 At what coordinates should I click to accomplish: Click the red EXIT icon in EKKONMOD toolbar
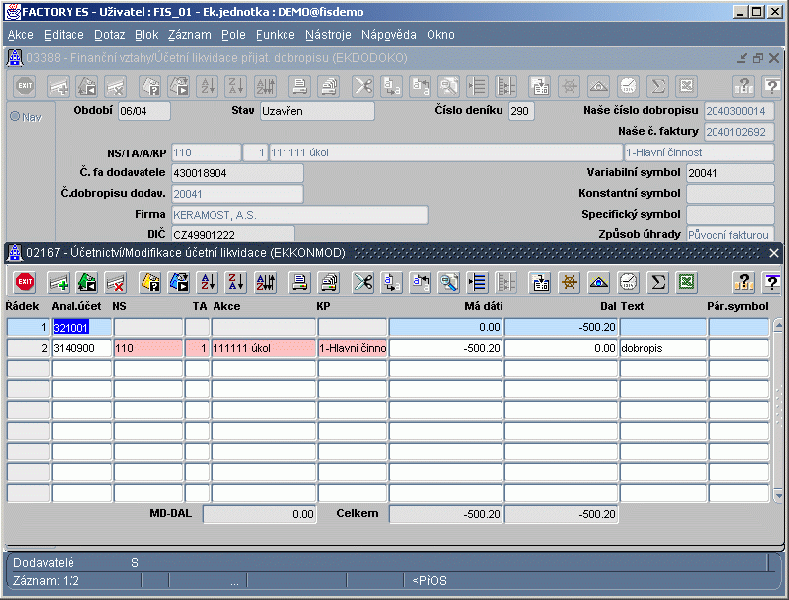[25, 282]
